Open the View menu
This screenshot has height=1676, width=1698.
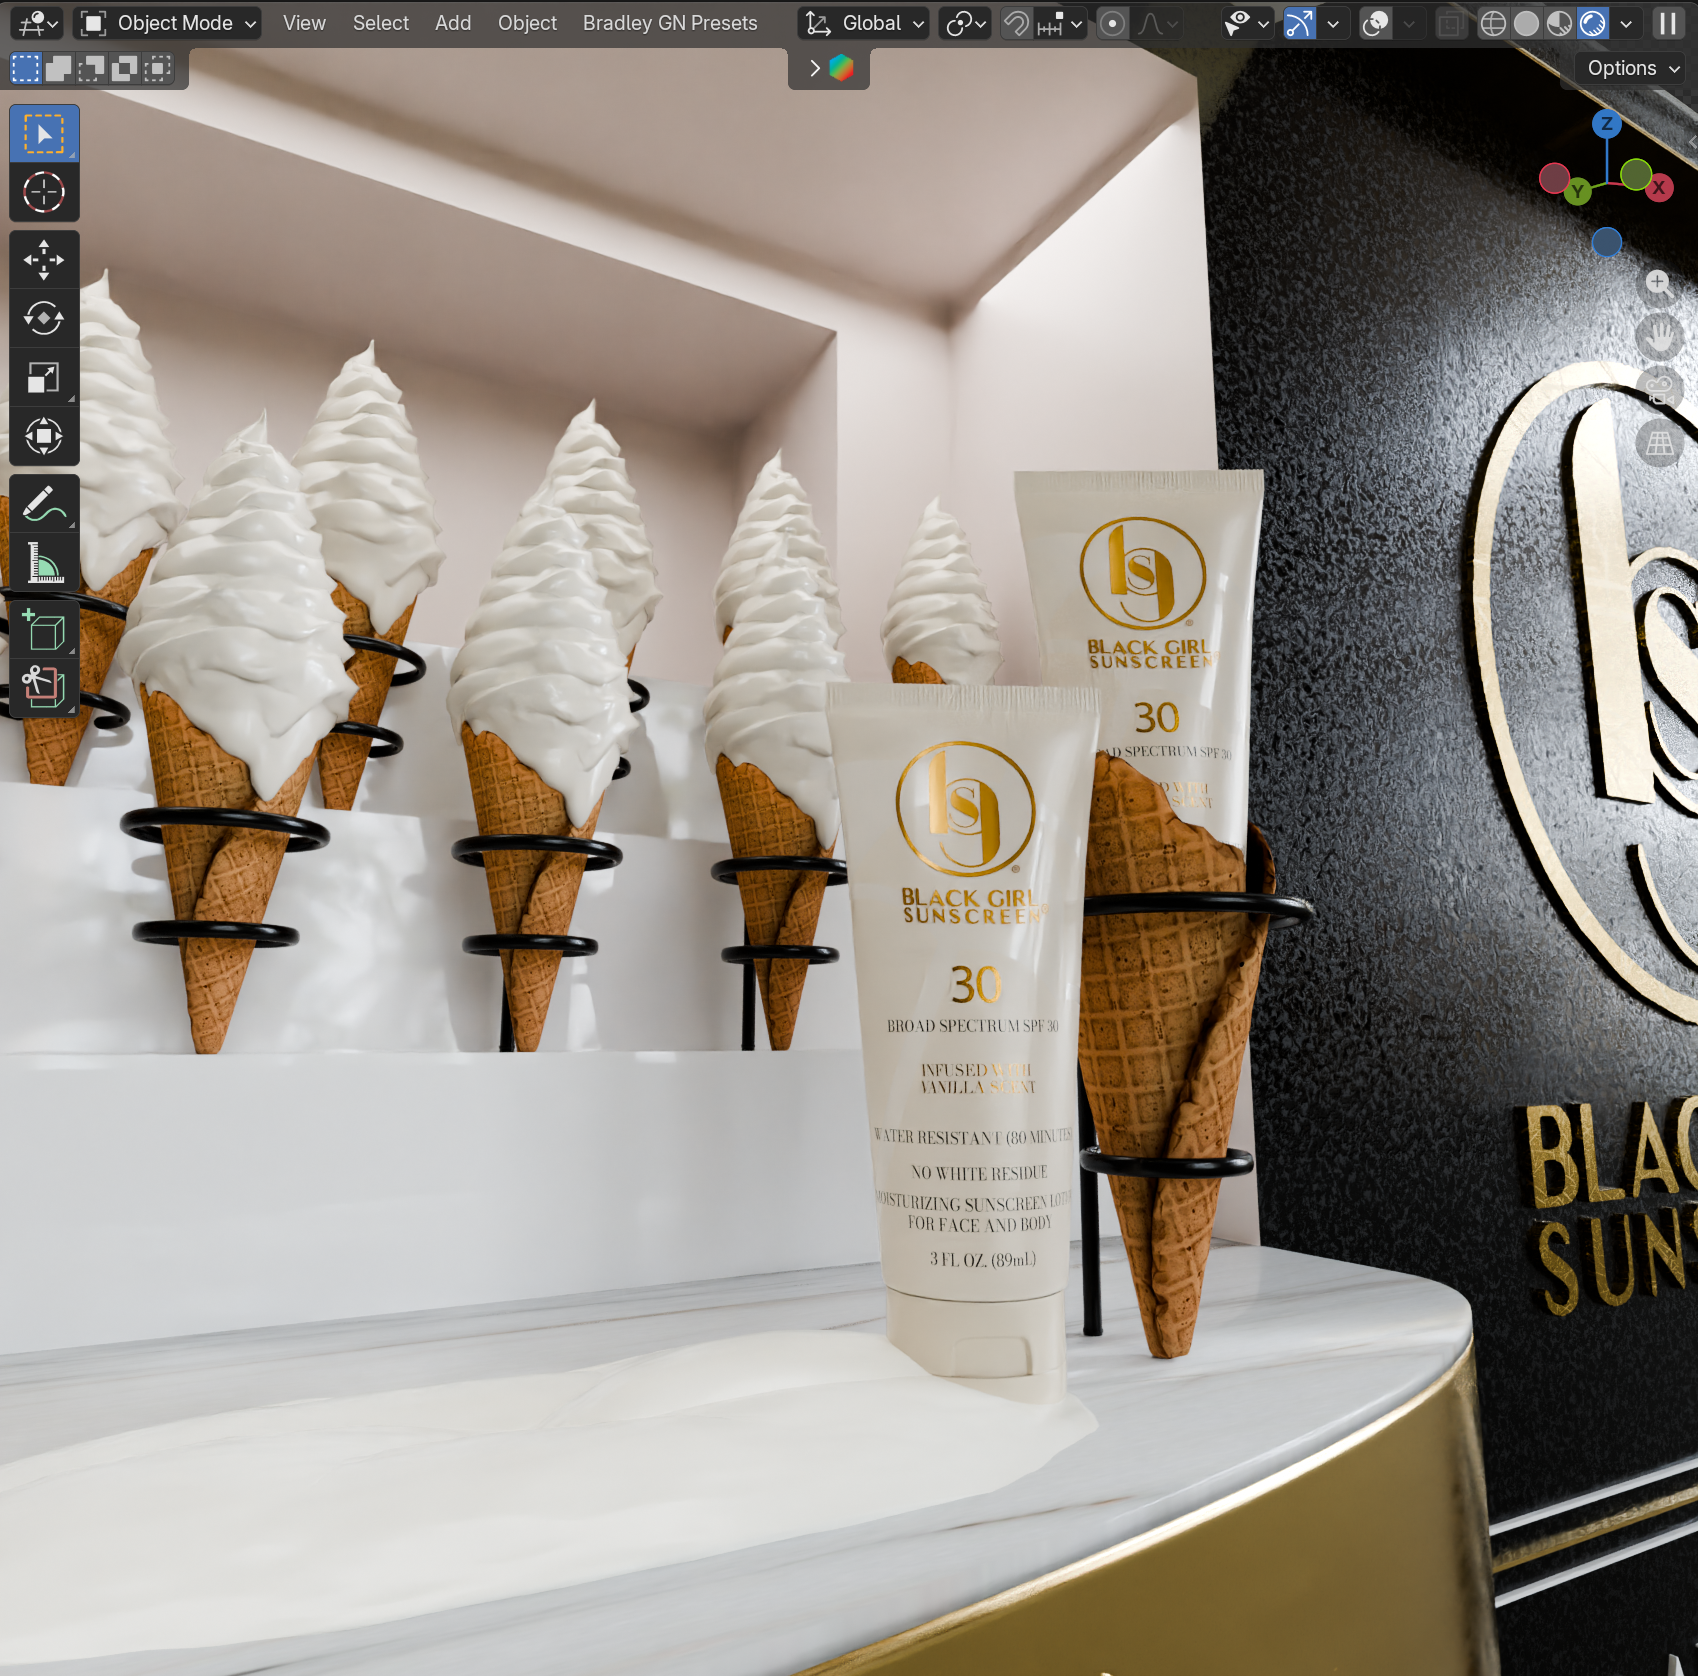(304, 23)
